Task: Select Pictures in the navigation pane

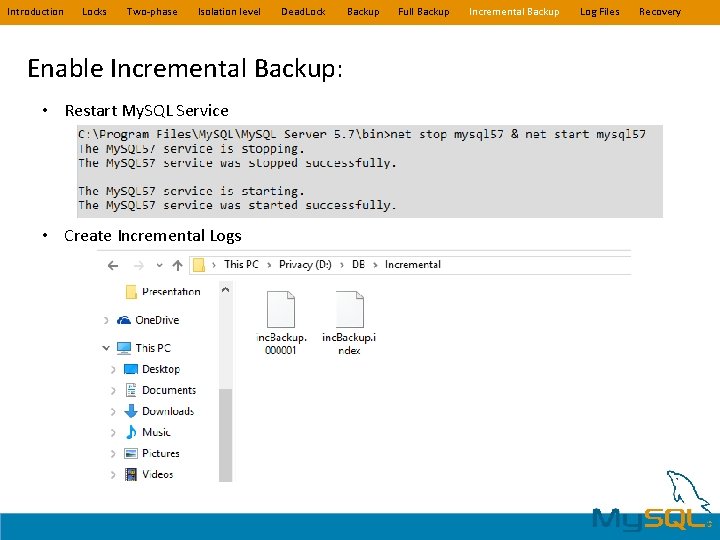Action: tap(161, 454)
